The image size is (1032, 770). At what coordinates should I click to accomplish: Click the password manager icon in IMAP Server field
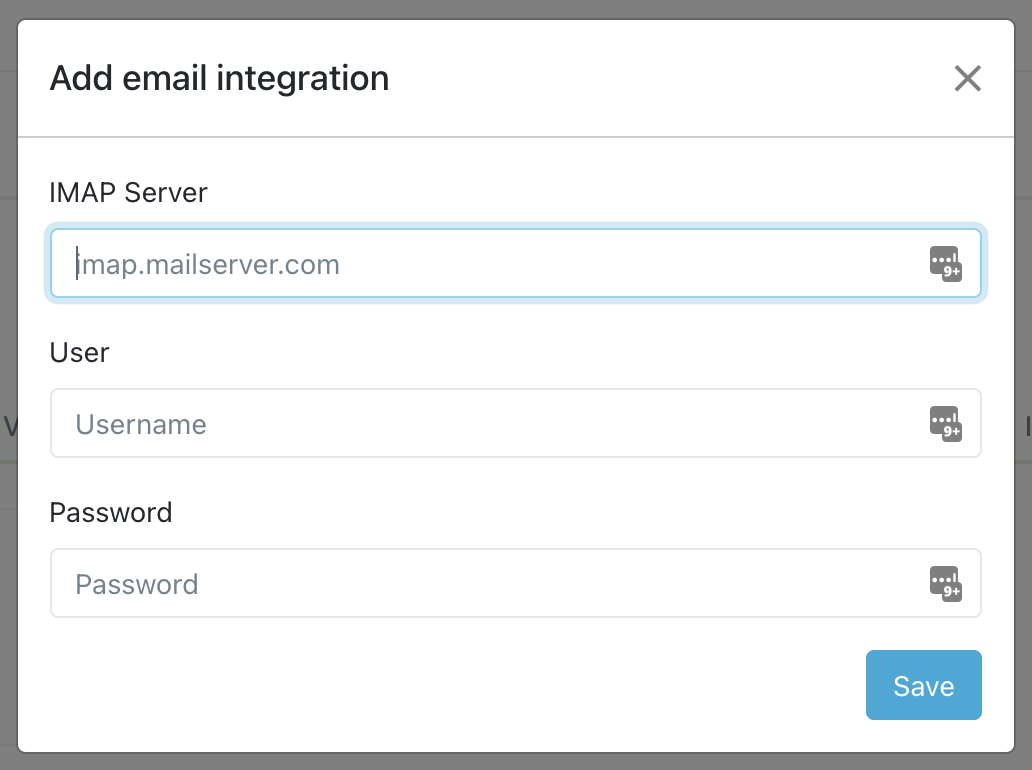[945, 264]
